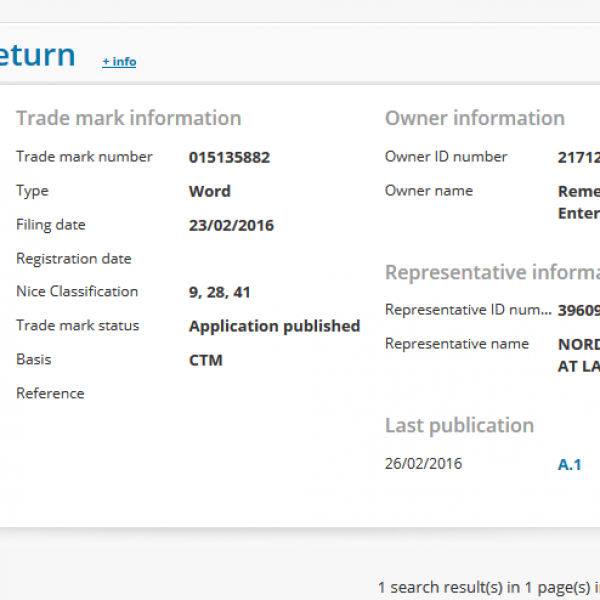Click the Basis value CTM
This screenshot has width=600, height=600.
(205, 359)
